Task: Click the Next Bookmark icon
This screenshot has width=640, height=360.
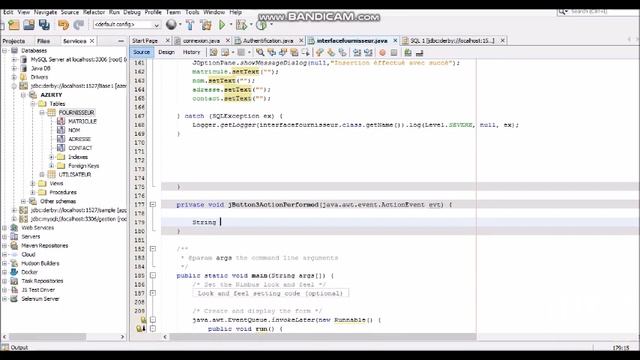Action: pos(331,52)
